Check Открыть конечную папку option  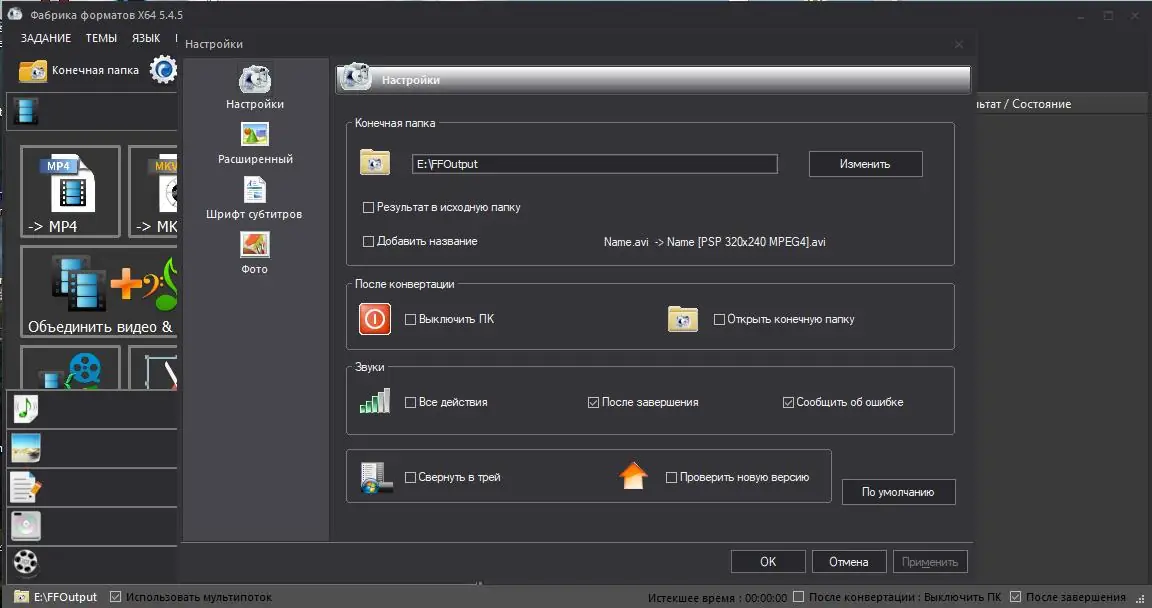coord(719,319)
